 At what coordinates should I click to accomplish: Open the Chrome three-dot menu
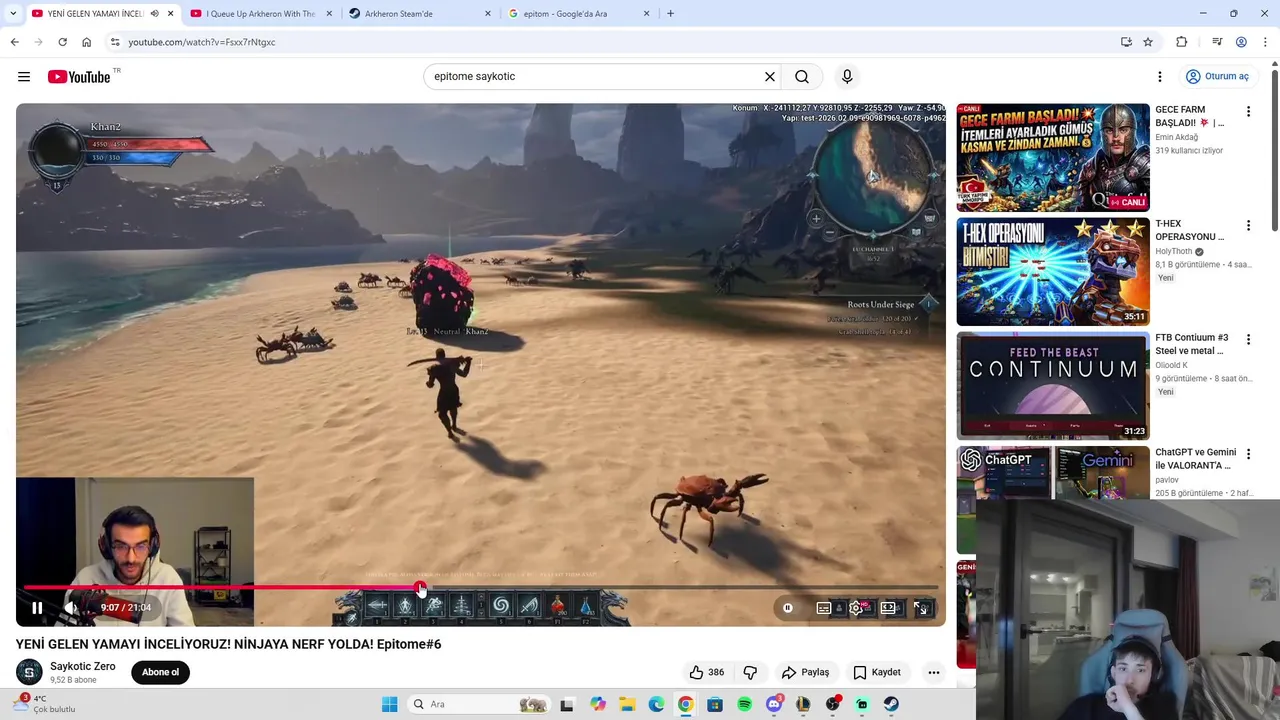click(x=1266, y=42)
